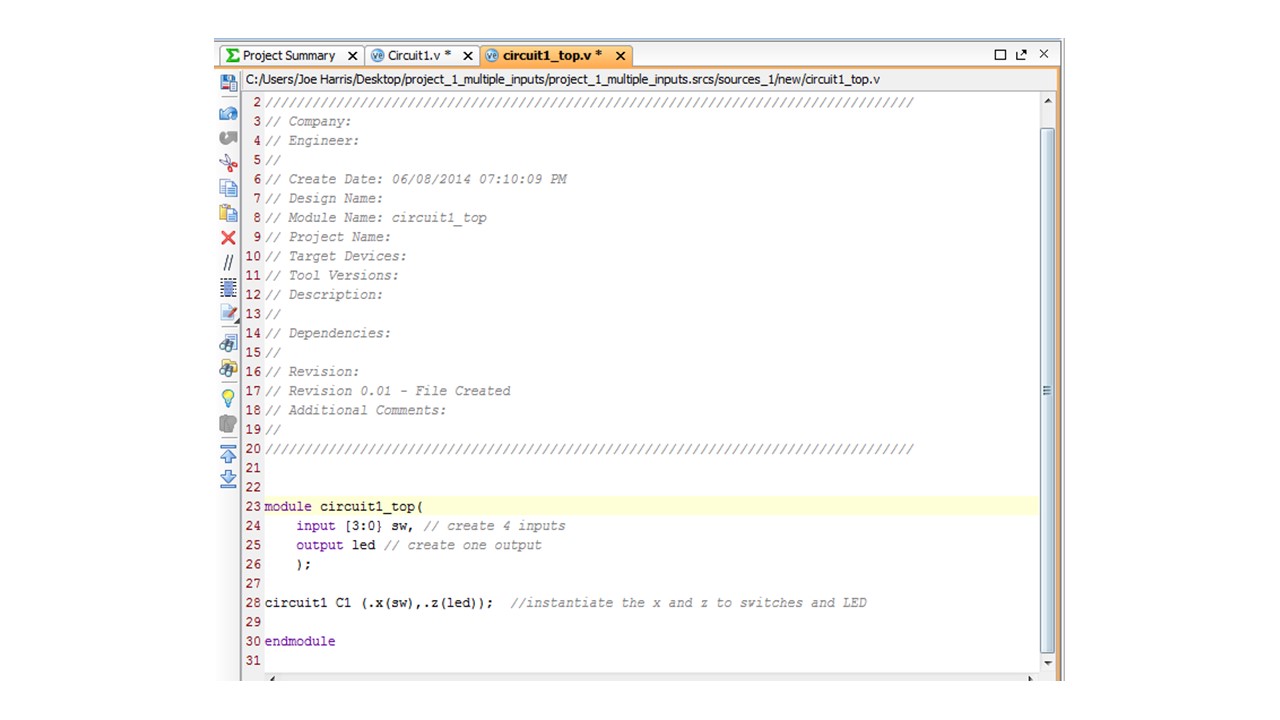This screenshot has width=1280, height=720.
Task: Click the horizontal scrollbar right arrow
Action: [1031, 678]
